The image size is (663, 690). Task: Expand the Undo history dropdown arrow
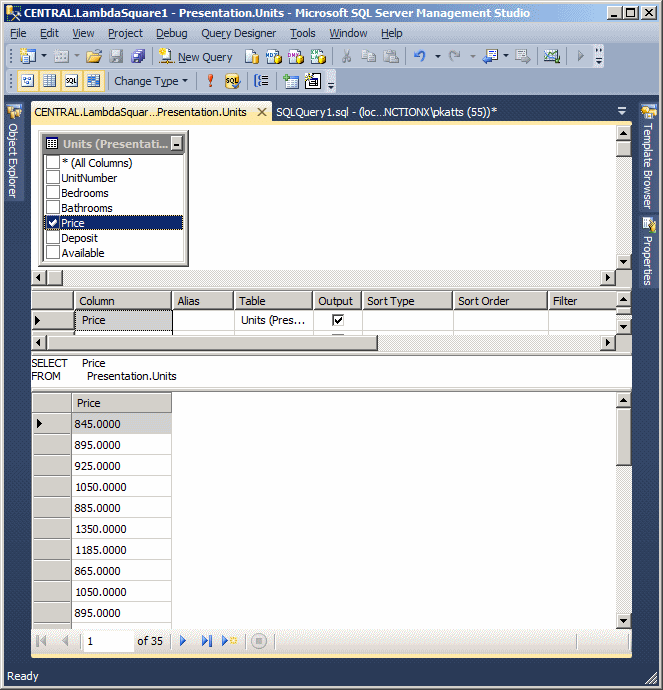[x=437, y=56]
